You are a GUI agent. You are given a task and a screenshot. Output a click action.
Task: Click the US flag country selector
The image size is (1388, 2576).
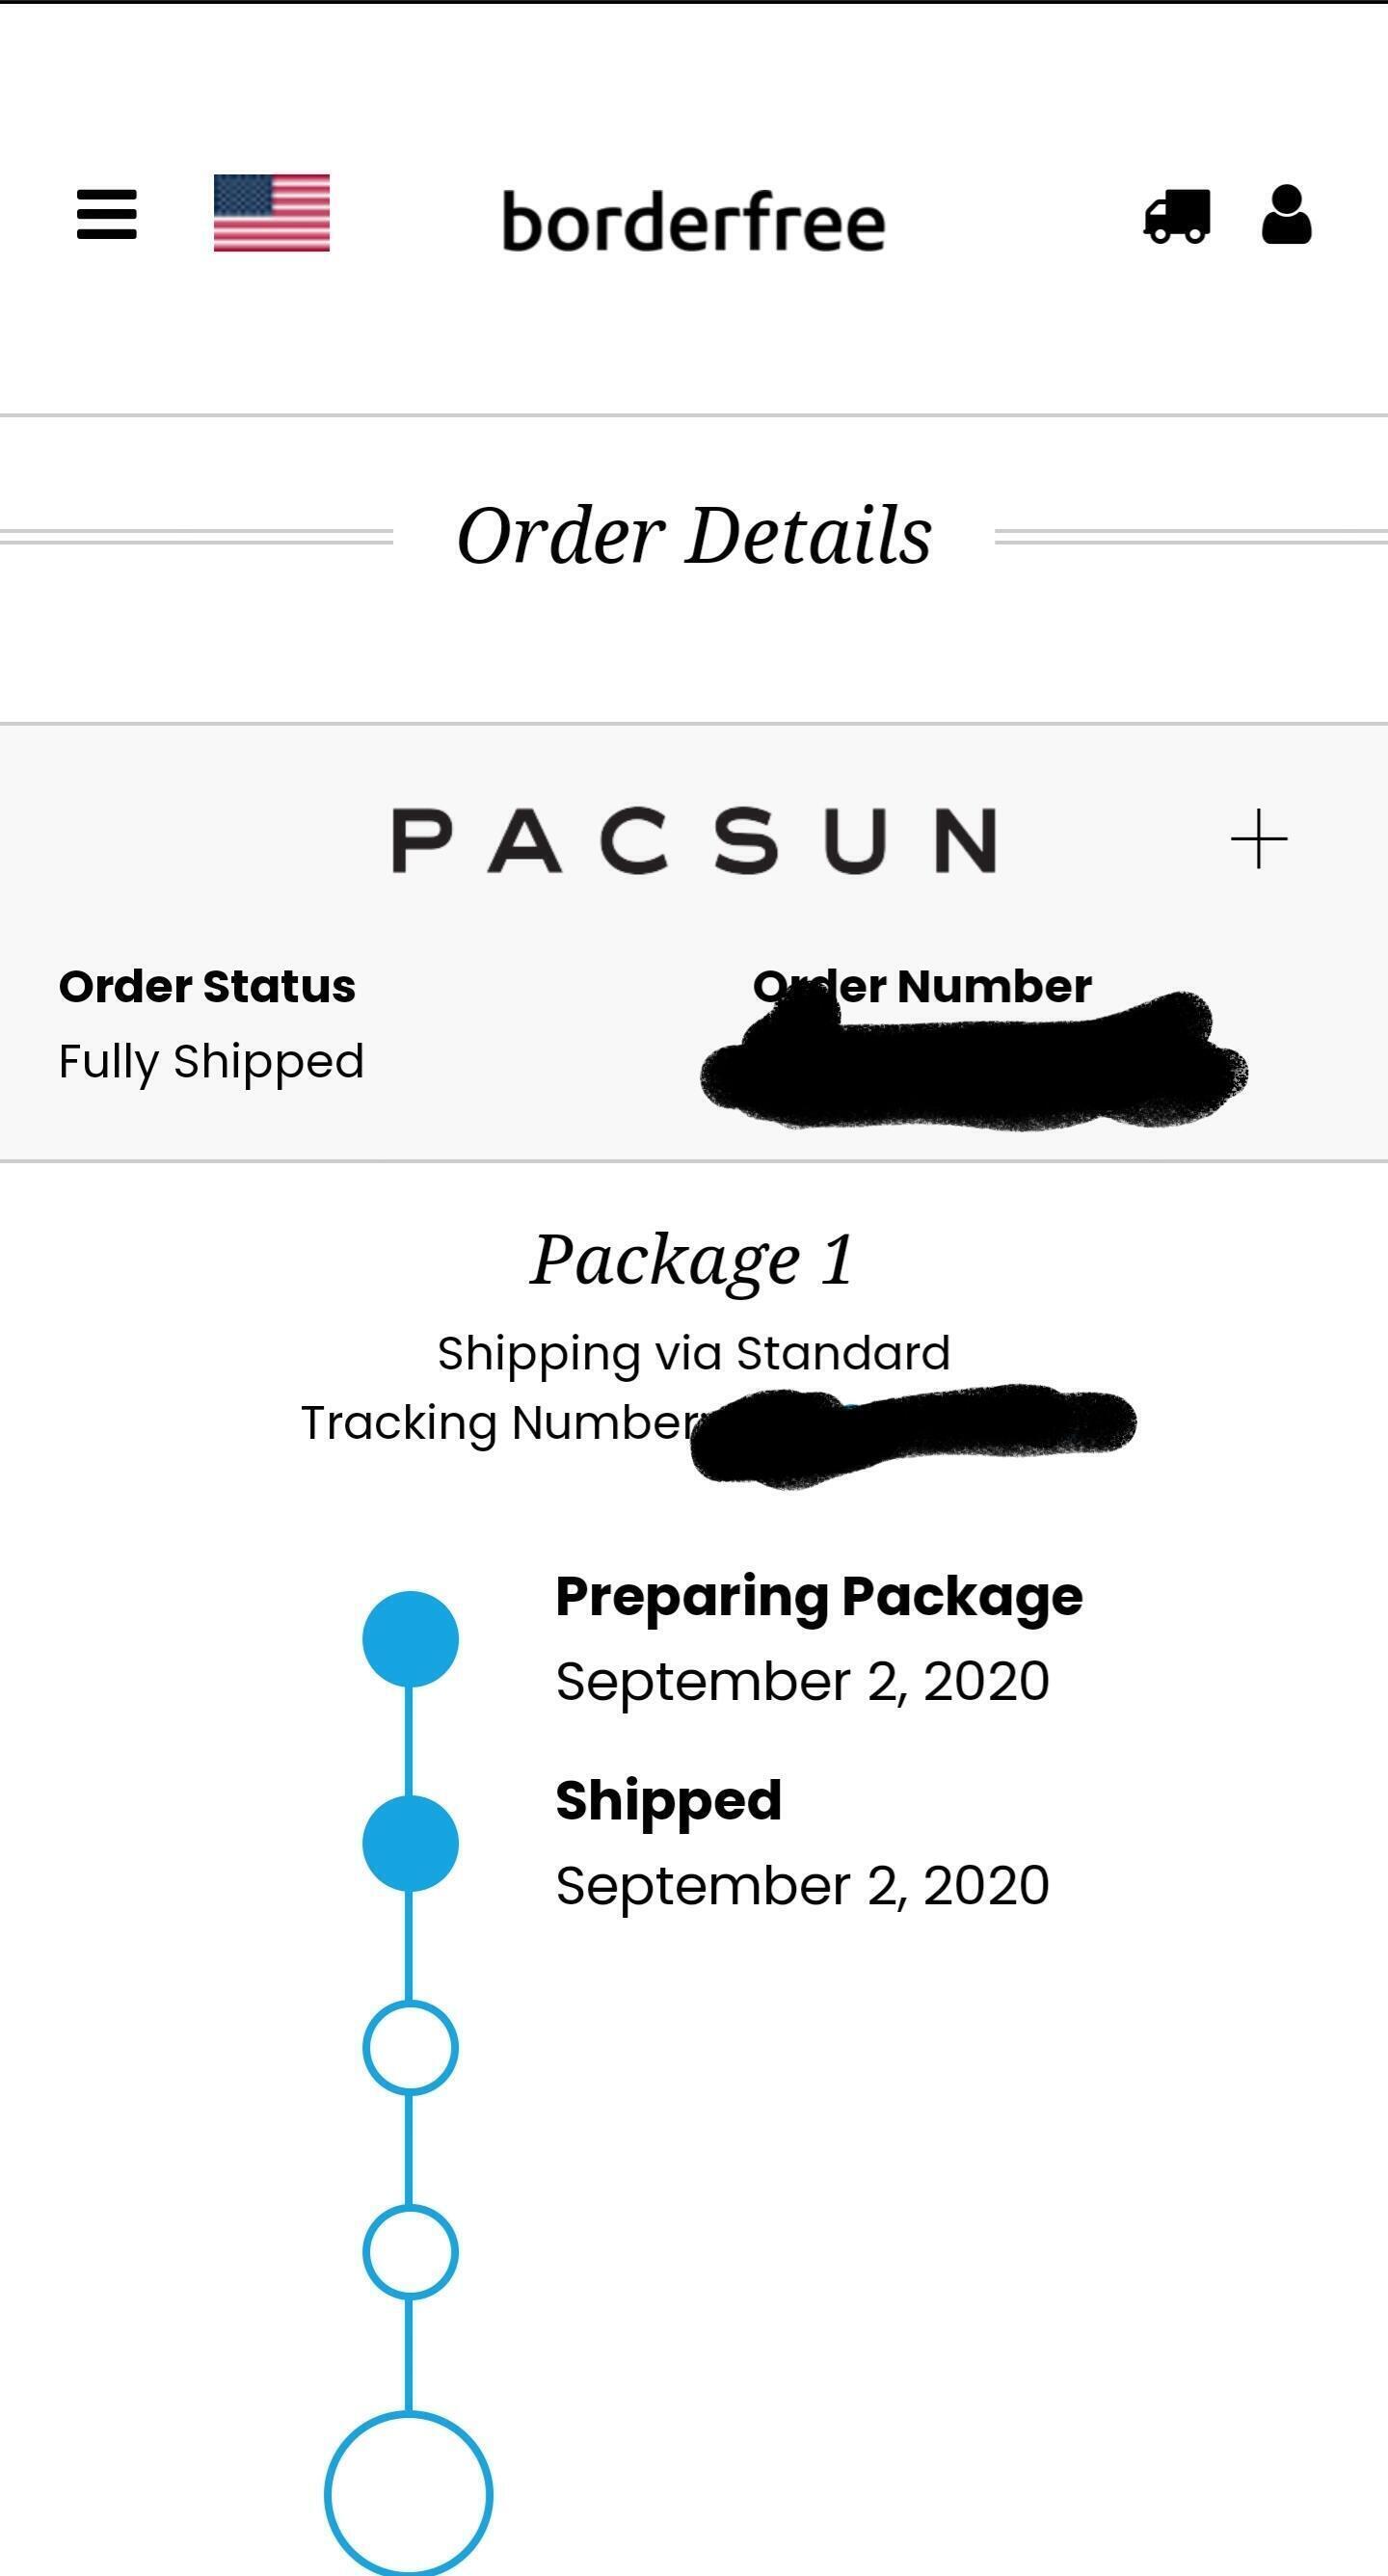271,213
